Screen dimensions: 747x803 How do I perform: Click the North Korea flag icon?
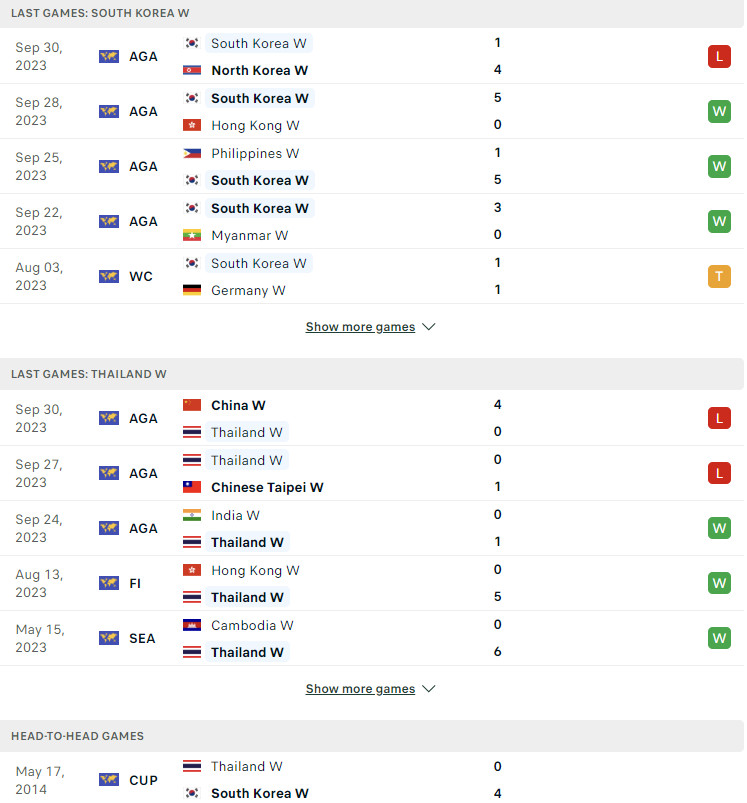(x=192, y=70)
